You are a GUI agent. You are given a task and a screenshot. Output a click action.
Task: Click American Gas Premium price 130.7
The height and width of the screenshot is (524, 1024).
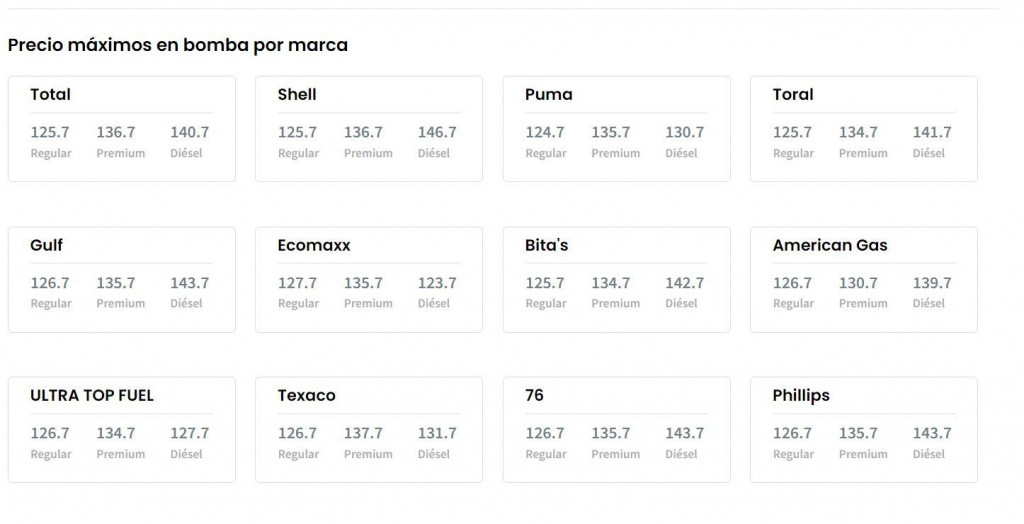pyautogui.click(x=858, y=283)
